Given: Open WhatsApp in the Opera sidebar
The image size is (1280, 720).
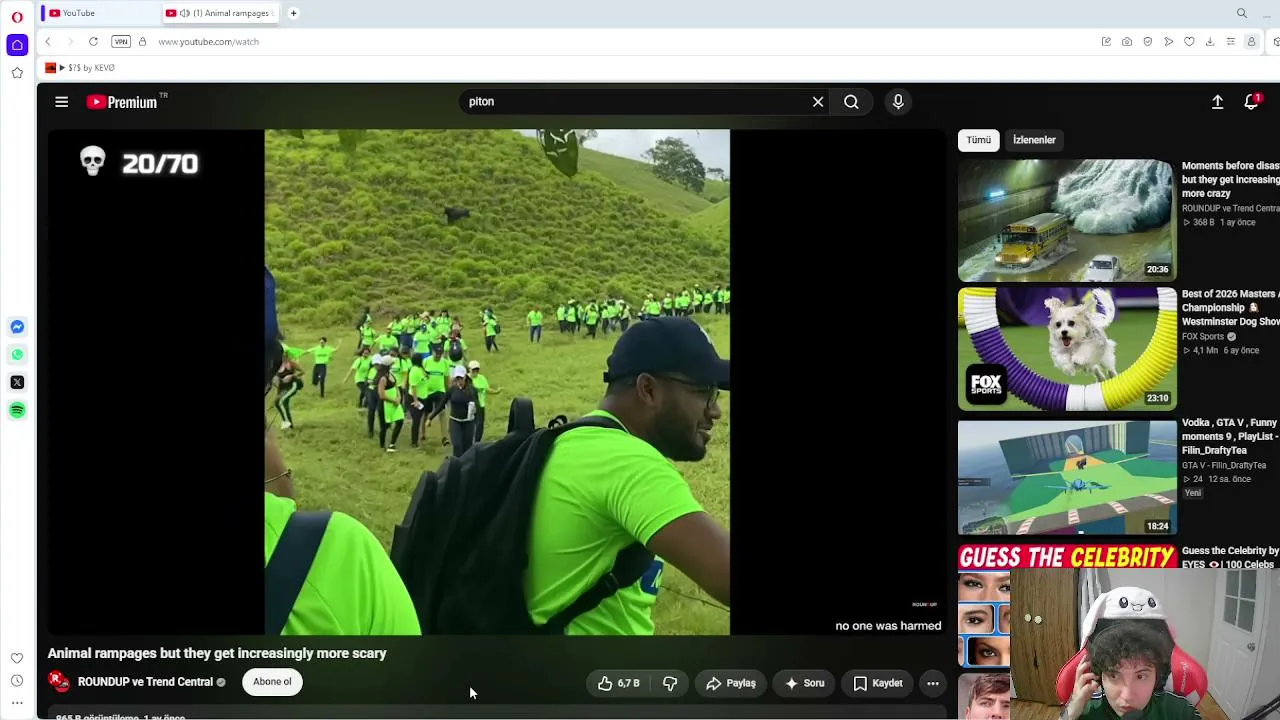Looking at the screenshot, I should [17, 355].
